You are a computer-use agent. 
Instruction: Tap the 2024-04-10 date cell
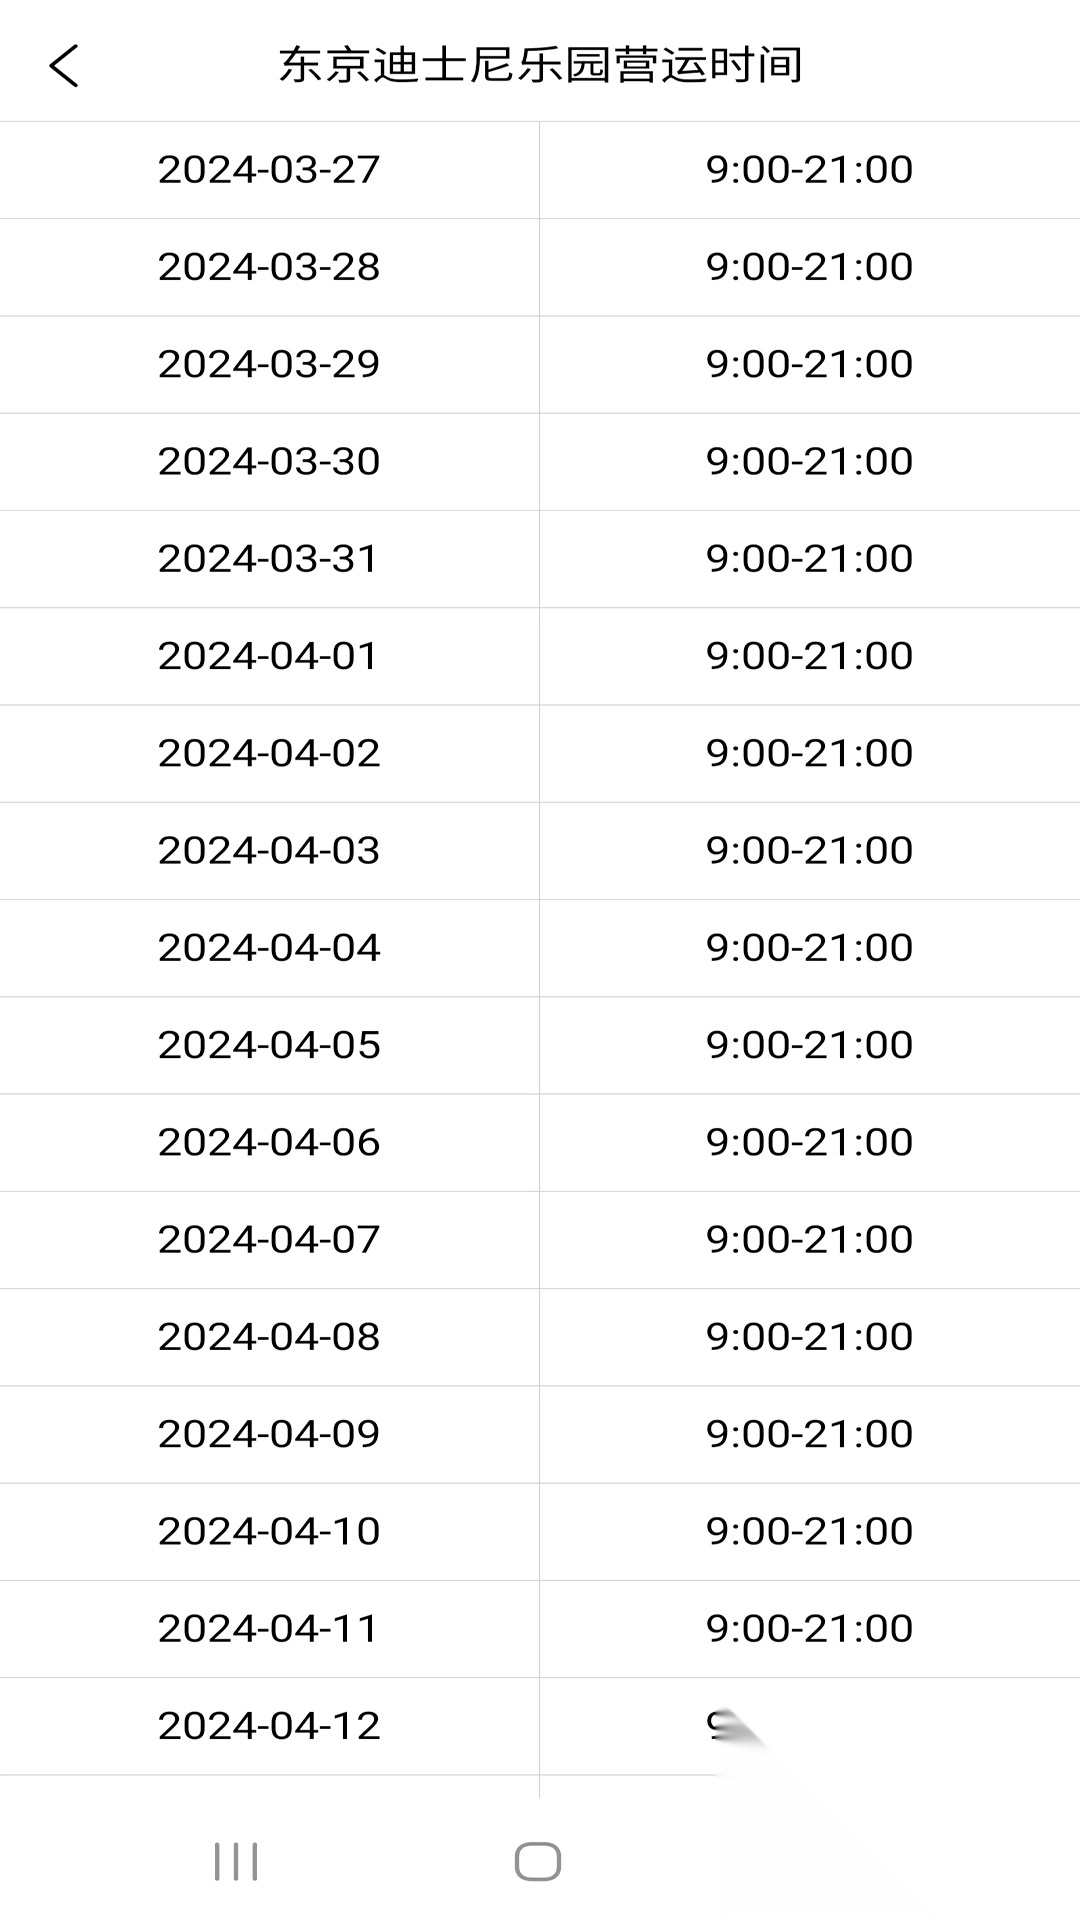(269, 1531)
